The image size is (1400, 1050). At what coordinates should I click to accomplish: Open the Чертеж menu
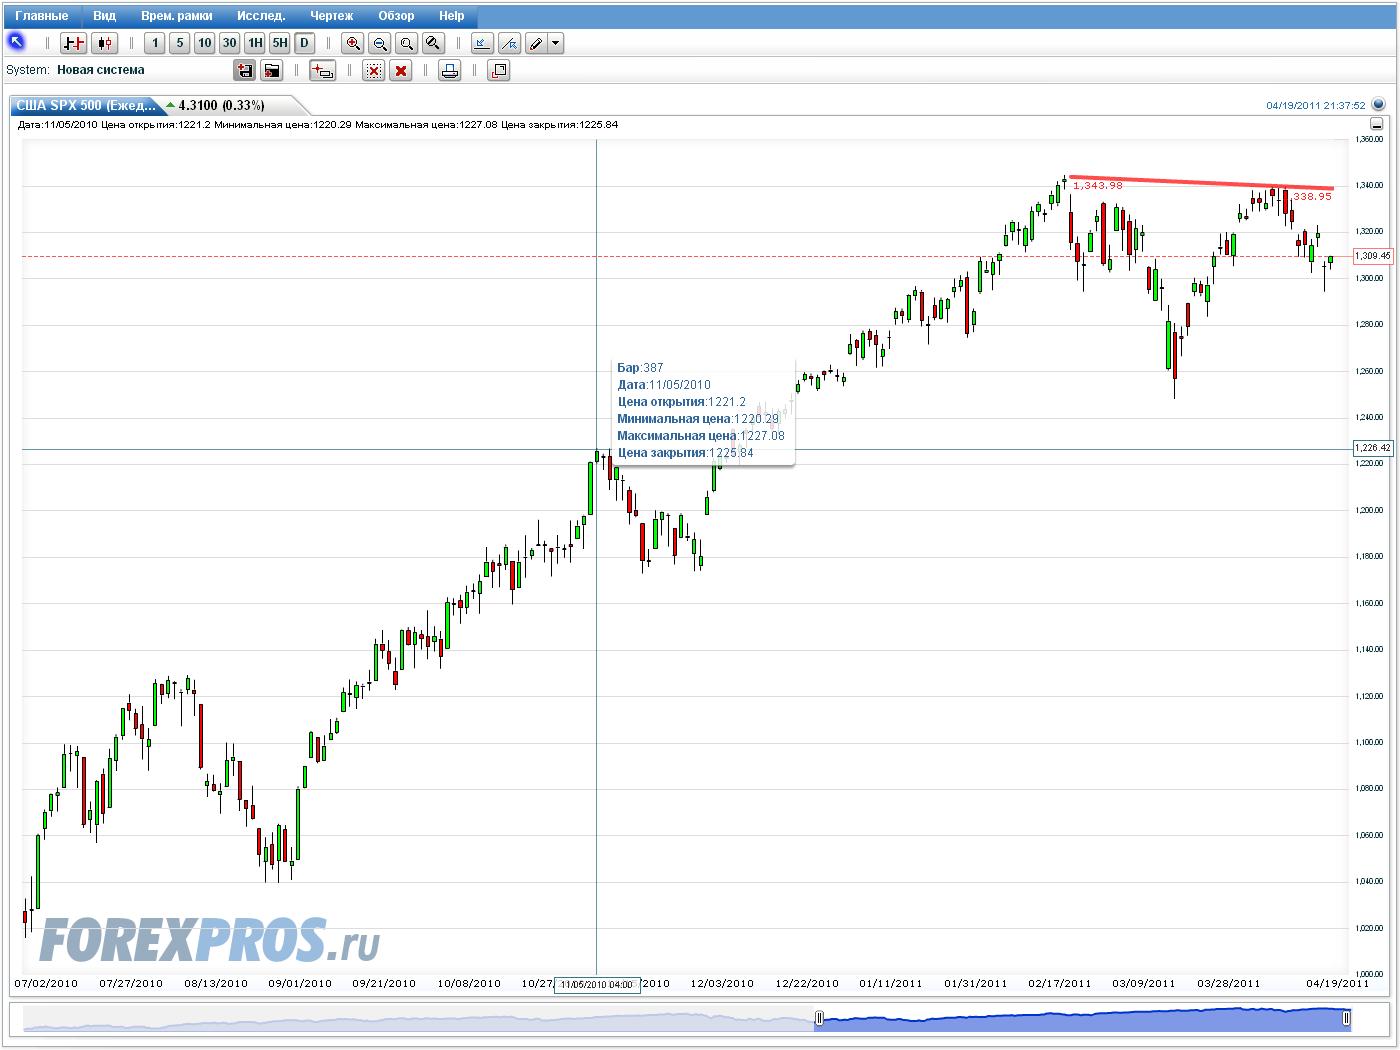[x=331, y=16]
